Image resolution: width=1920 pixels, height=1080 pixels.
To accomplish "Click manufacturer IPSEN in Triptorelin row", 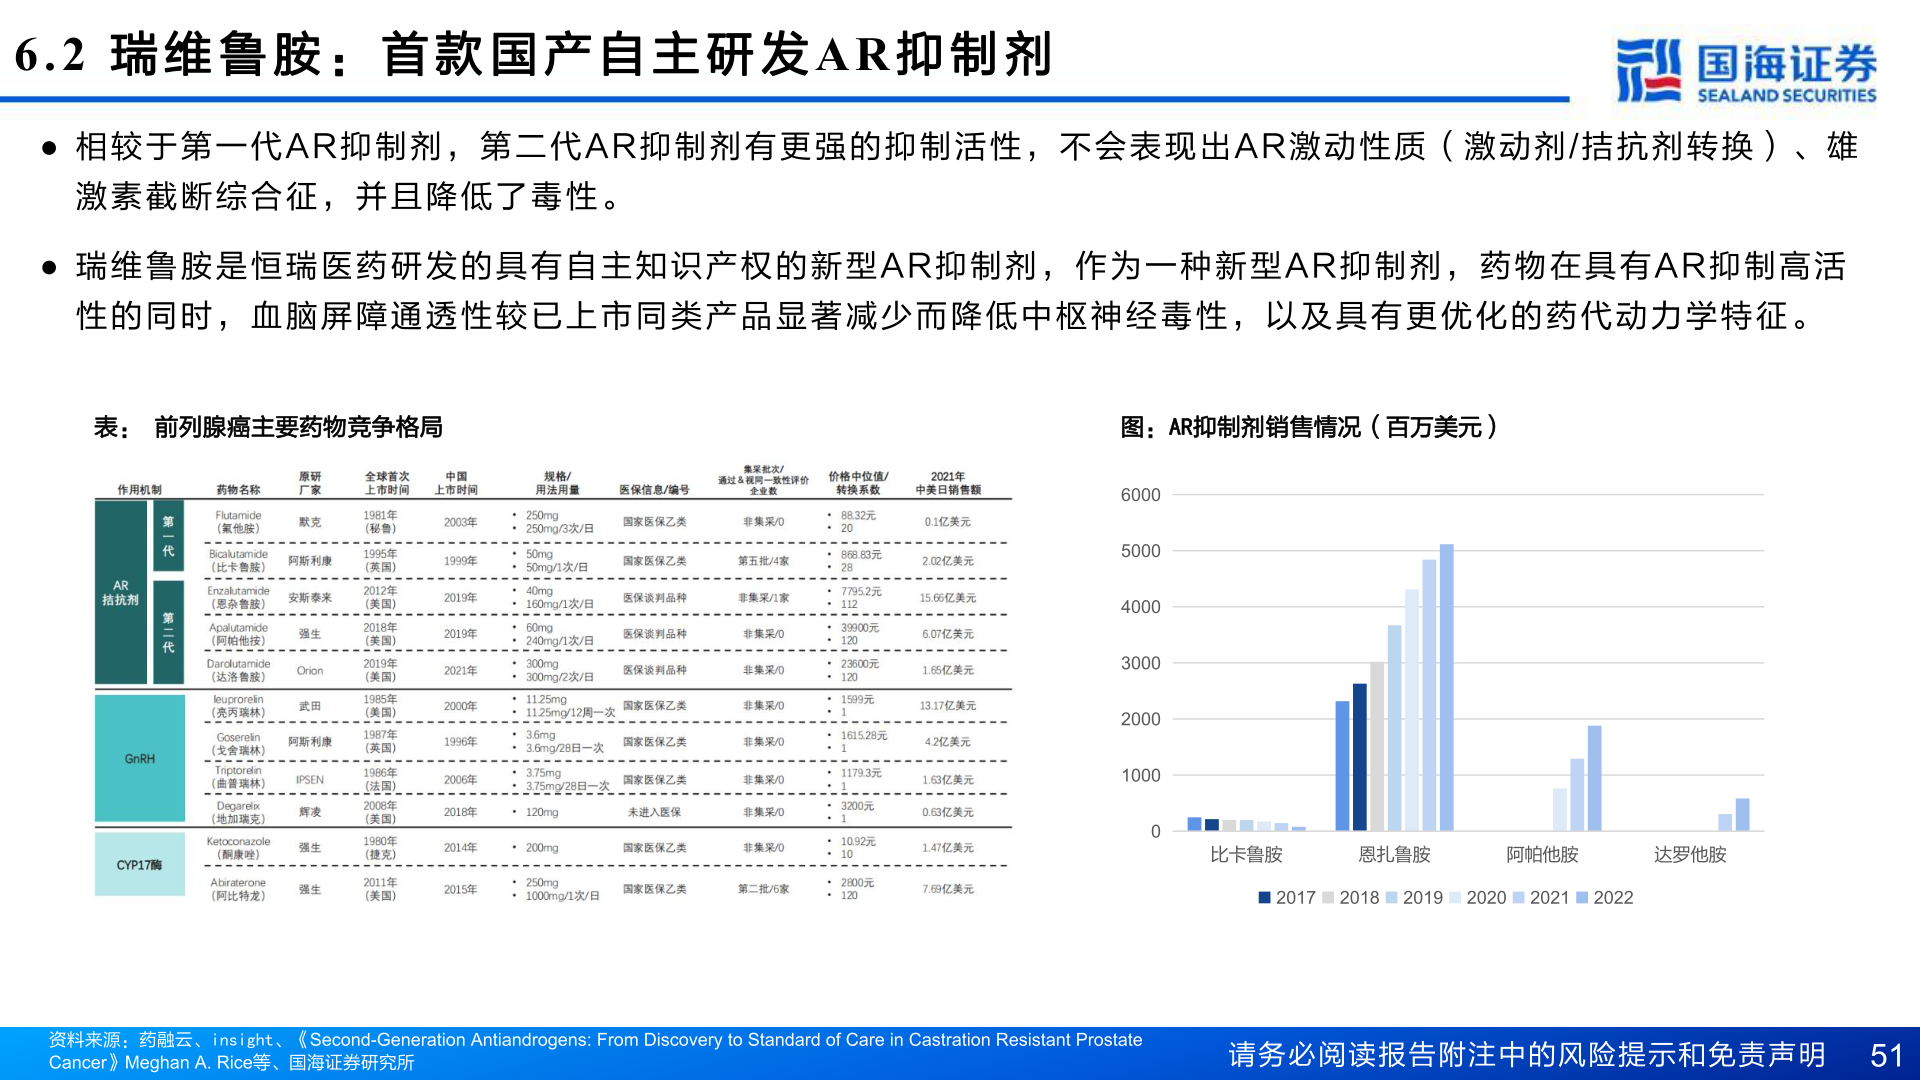I will pos(310,780).
